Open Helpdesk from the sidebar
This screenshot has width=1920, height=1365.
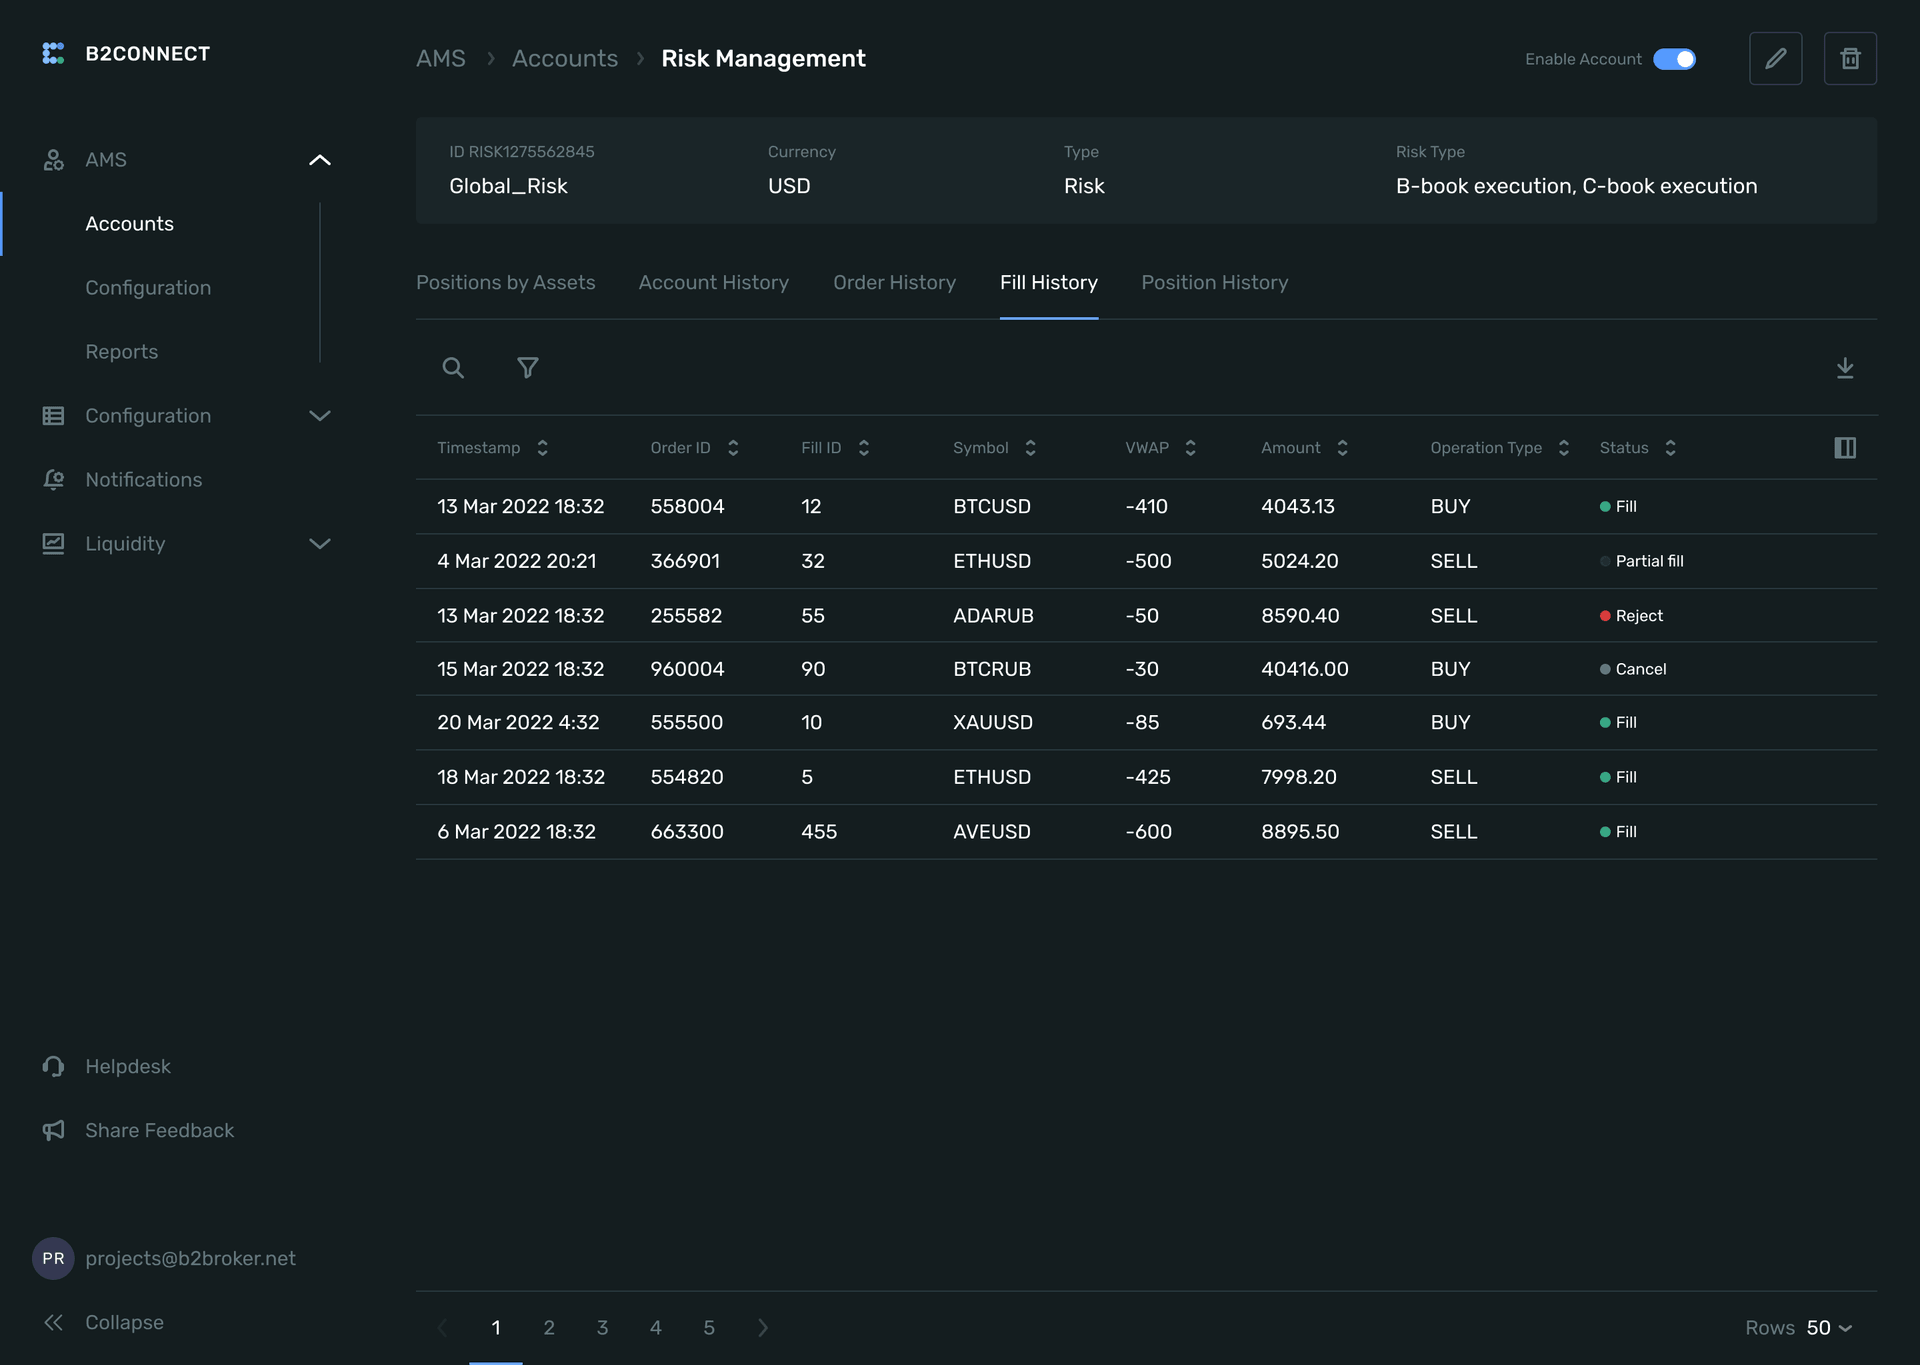(127, 1067)
